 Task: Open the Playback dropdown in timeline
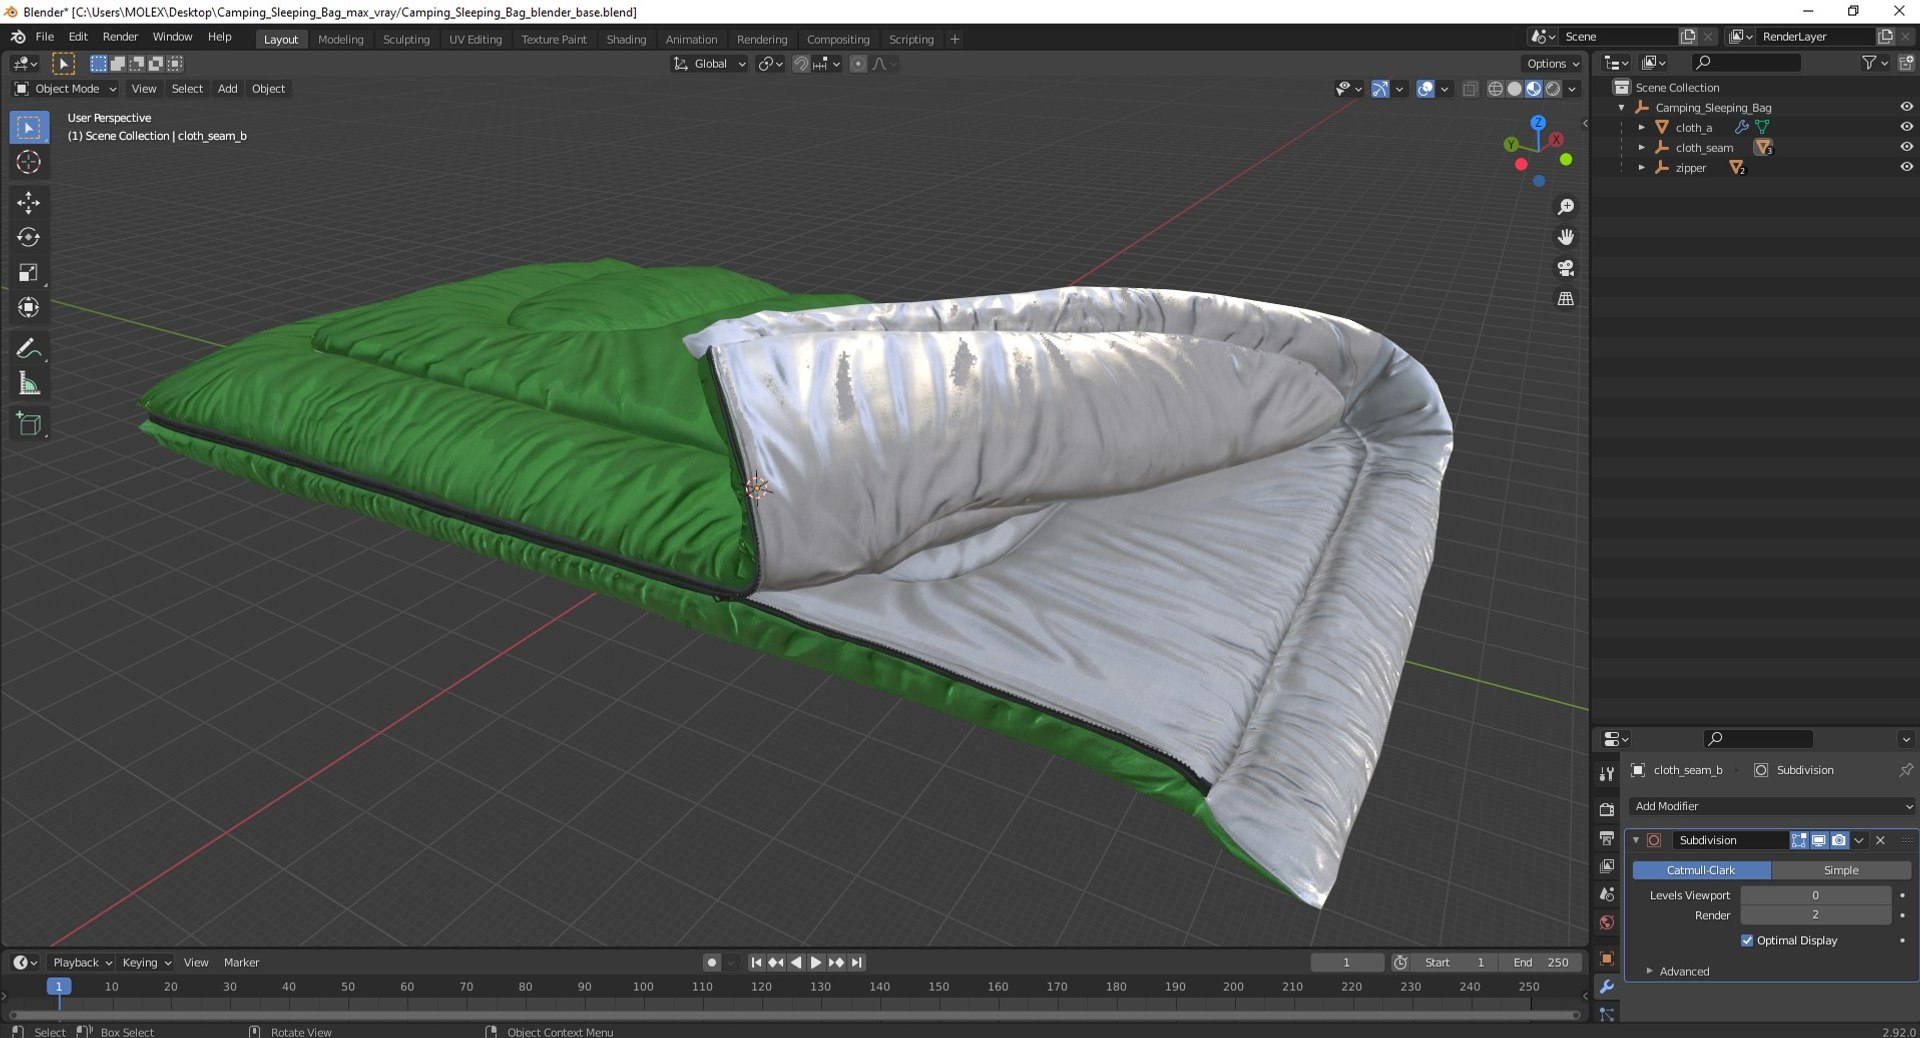81,962
